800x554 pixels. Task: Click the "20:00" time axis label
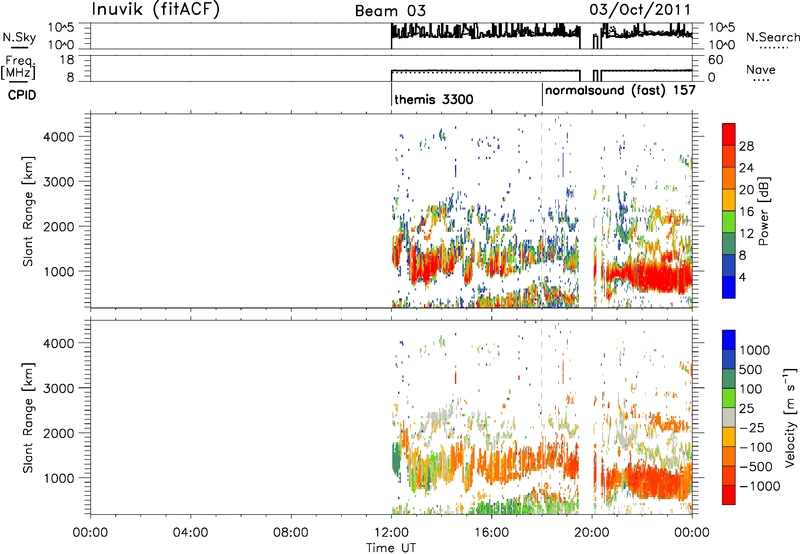[x=592, y=533]
